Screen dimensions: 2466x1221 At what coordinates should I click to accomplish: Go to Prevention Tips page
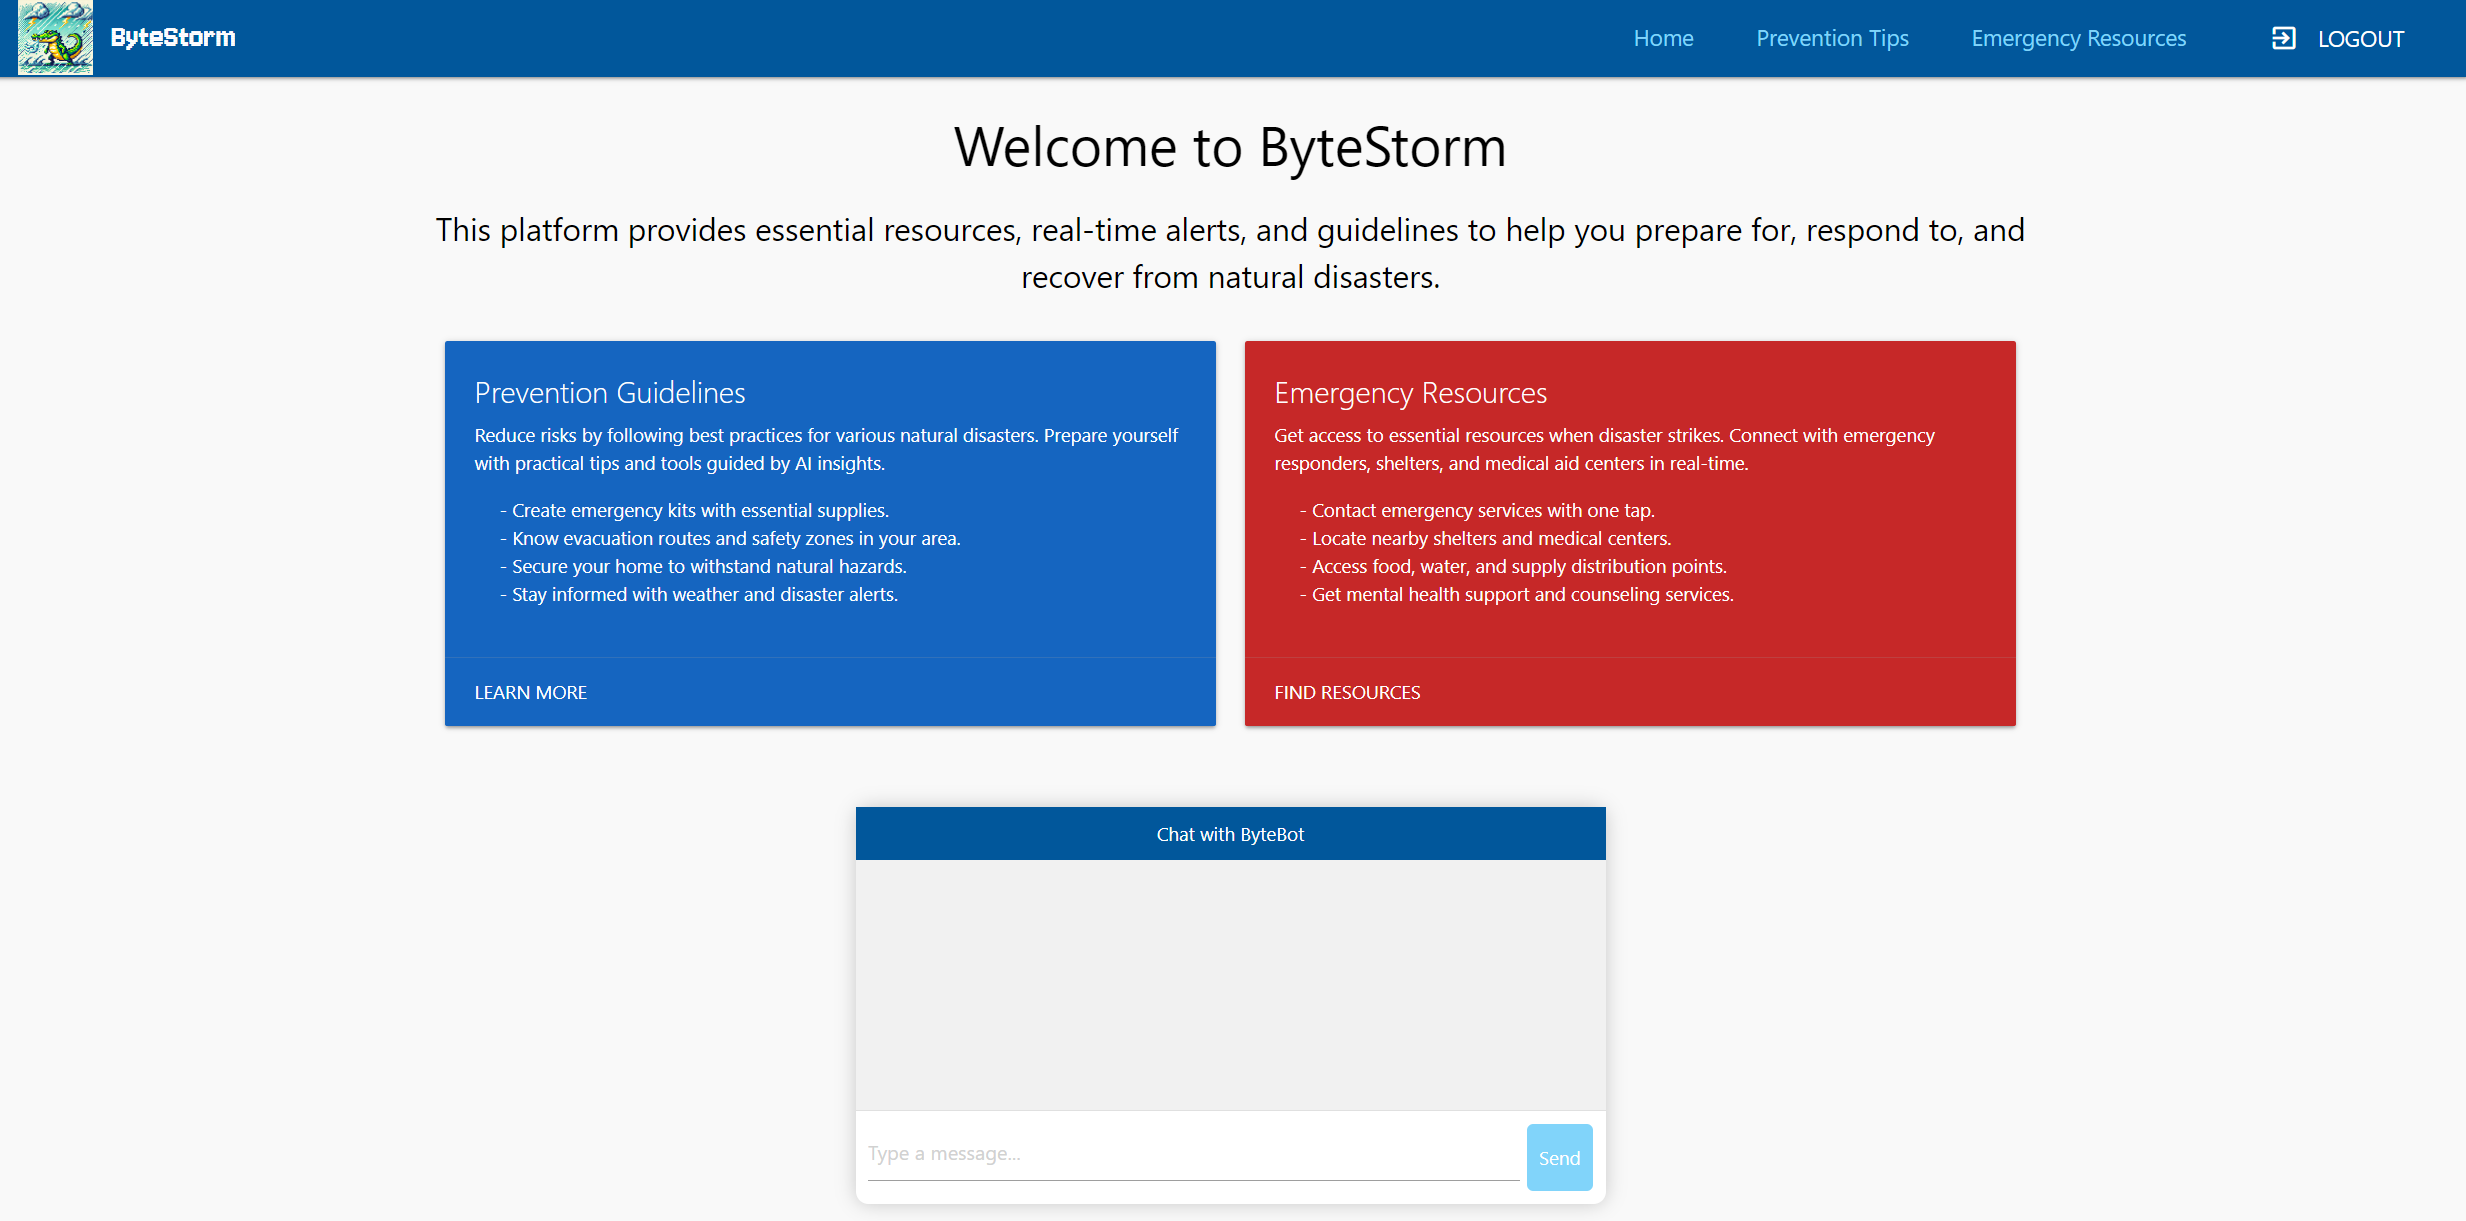[1832, 38]
